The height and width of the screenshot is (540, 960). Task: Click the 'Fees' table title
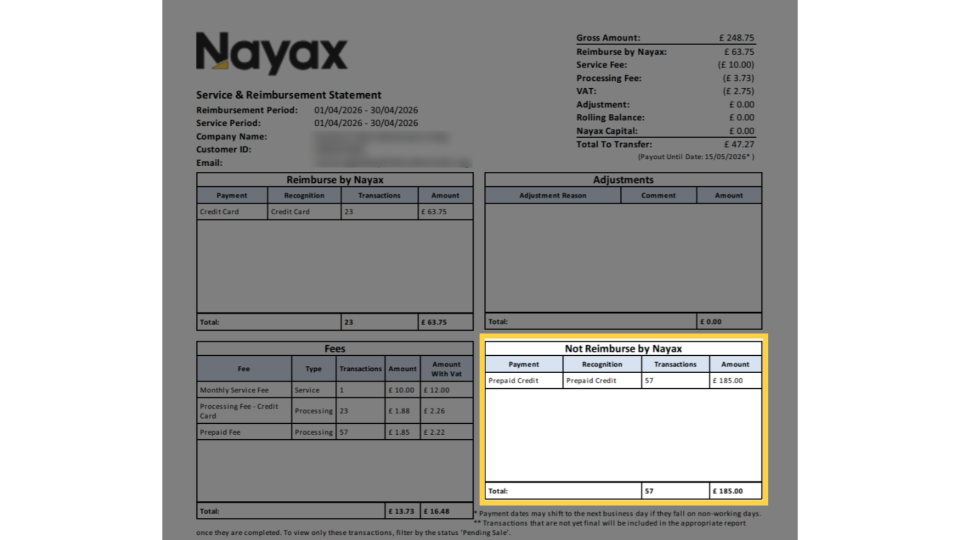coord(335,348)
